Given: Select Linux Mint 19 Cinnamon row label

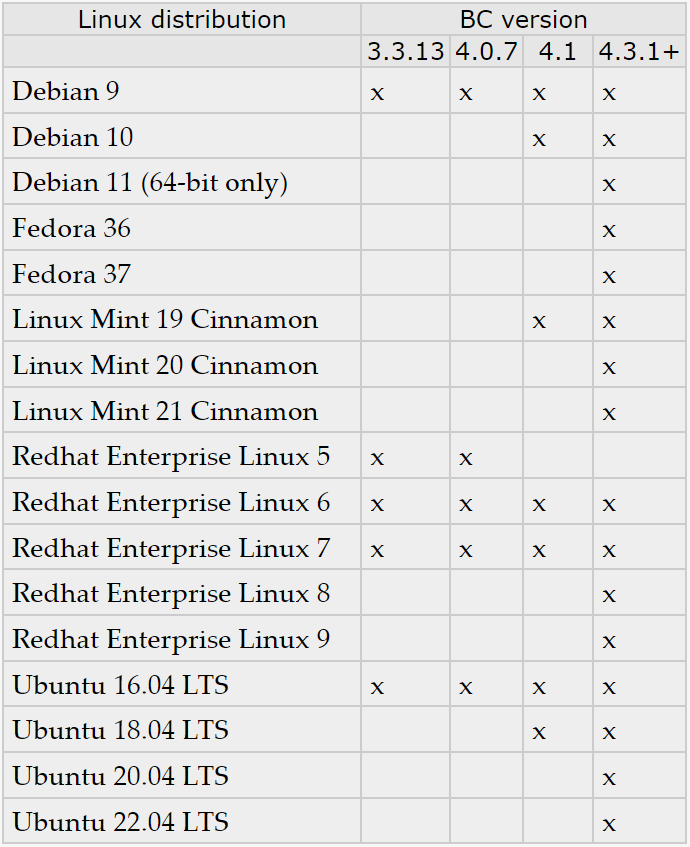Looking at the screenshot, I should click(165, 319).
